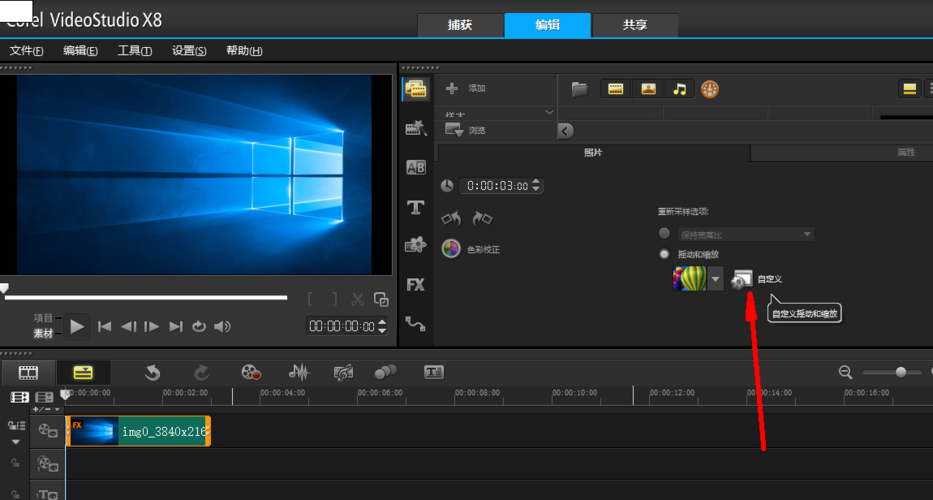Open the Instant Project panel icon

(415, 128)
